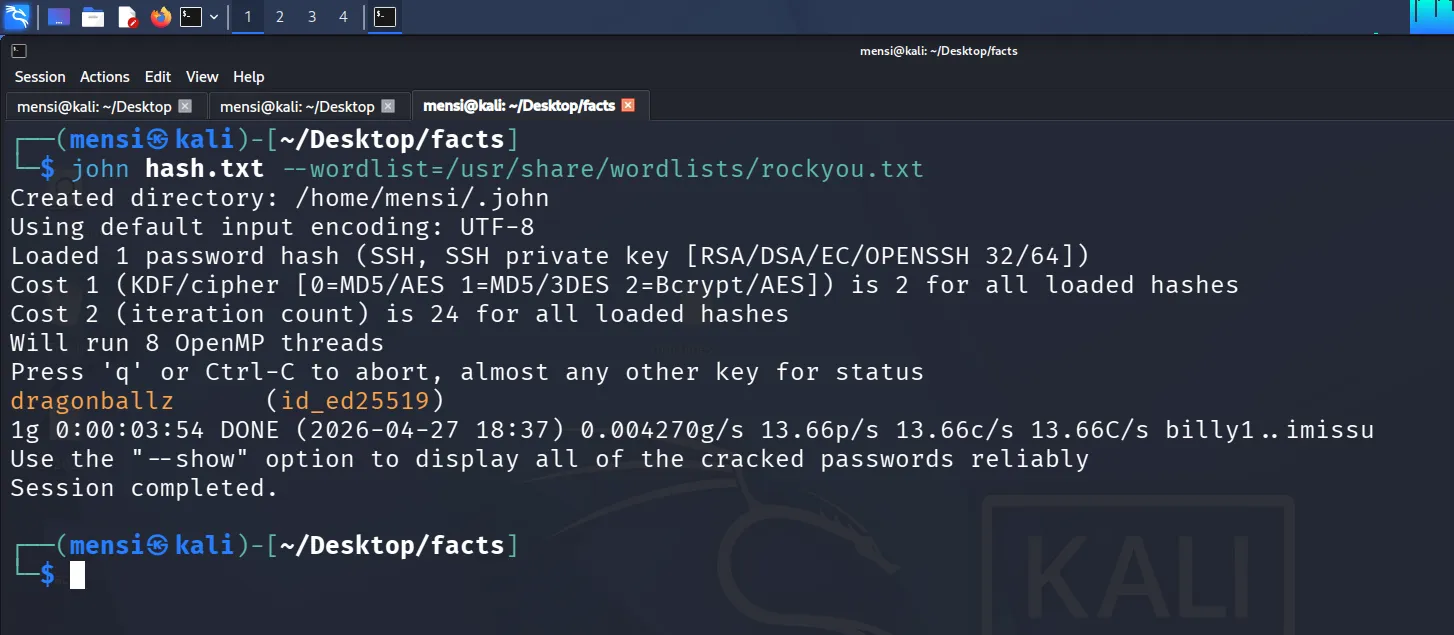Viewport: 1454px width, 635px height.
Task: Switch to workspace 4
Action: coord(344,17)
